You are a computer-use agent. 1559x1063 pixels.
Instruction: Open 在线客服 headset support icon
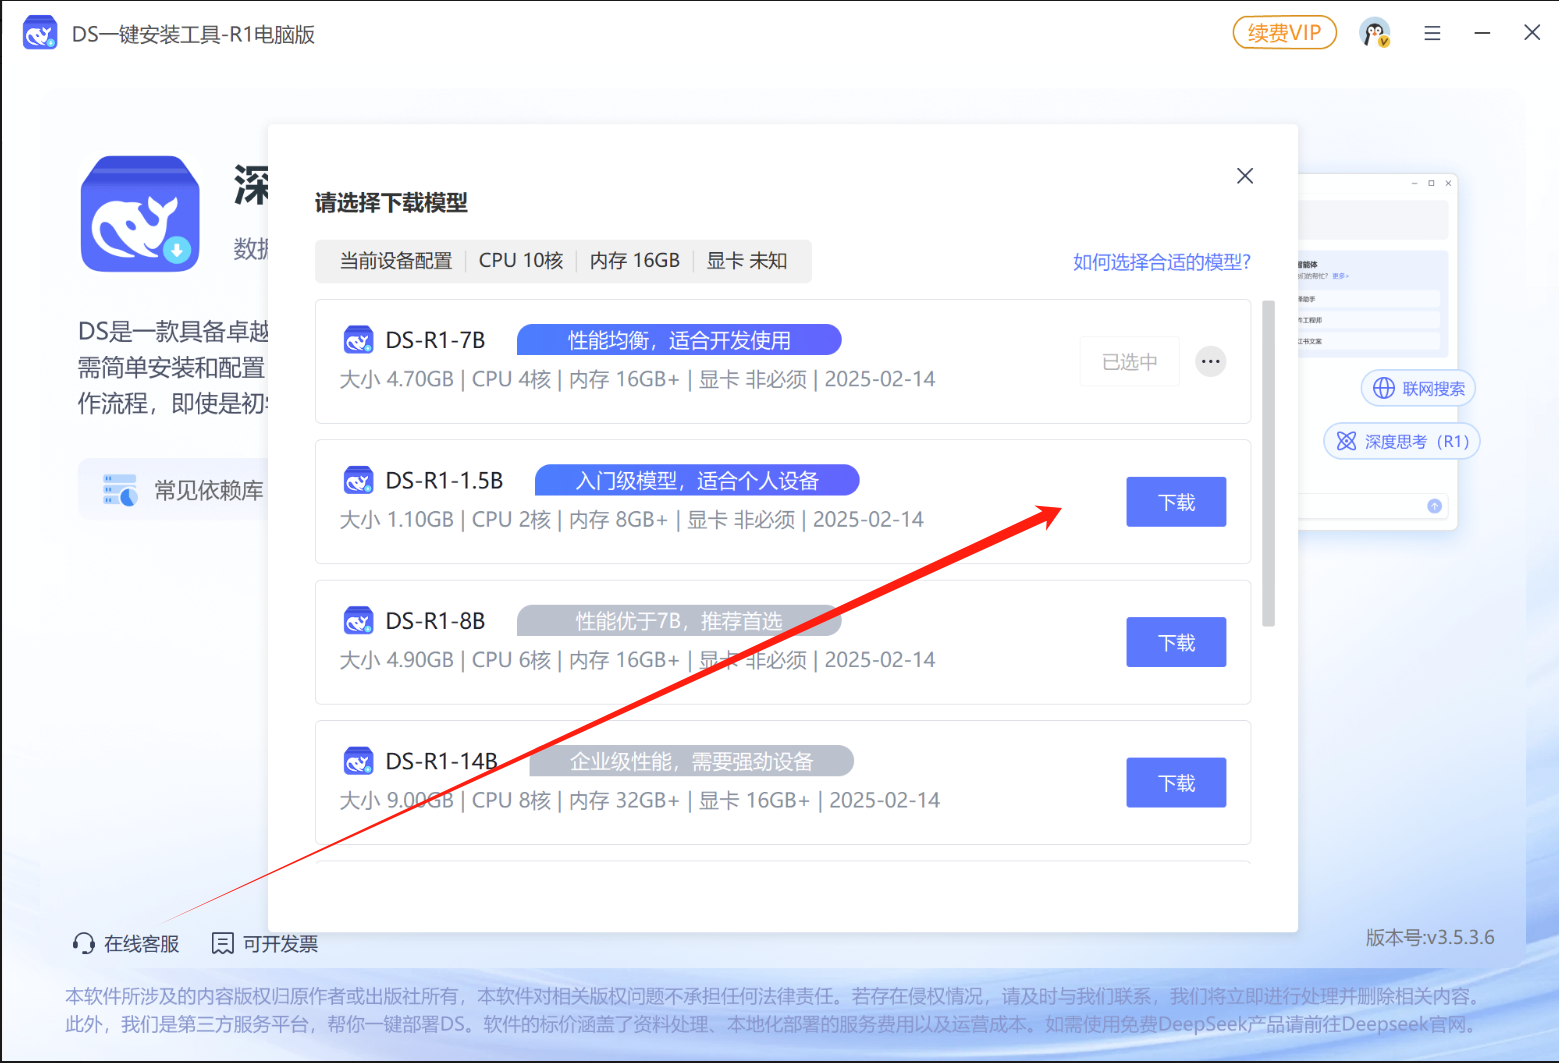pos(84,943)
